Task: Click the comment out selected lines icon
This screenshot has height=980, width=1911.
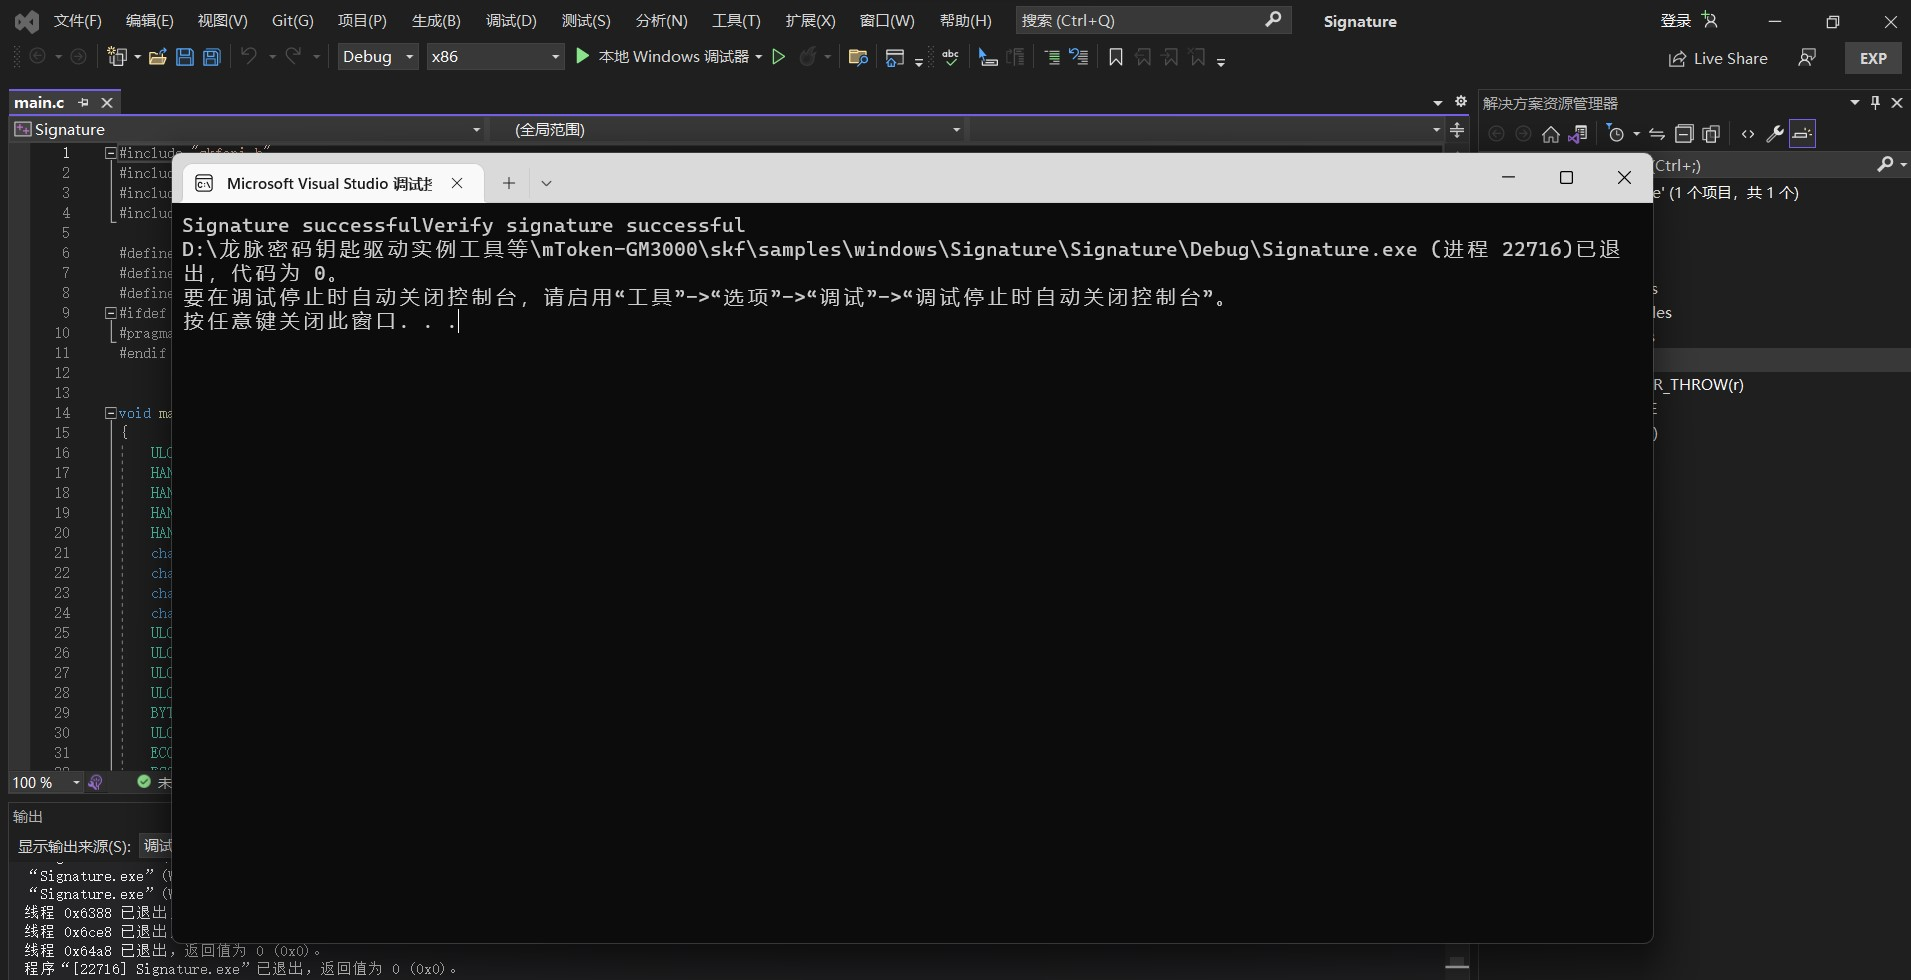Action: point(988,57)
